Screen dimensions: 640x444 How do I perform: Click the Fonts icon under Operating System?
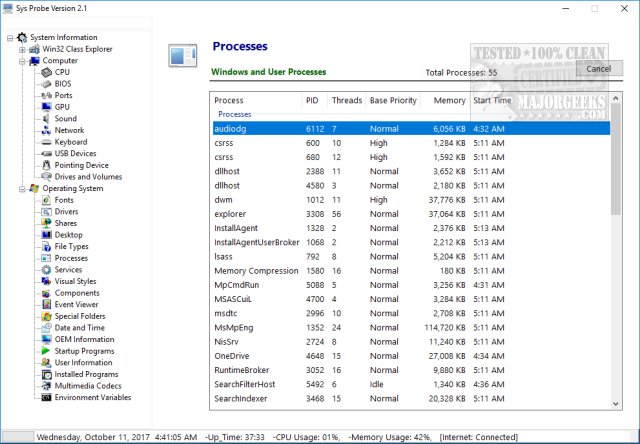(x=46, y=200)
